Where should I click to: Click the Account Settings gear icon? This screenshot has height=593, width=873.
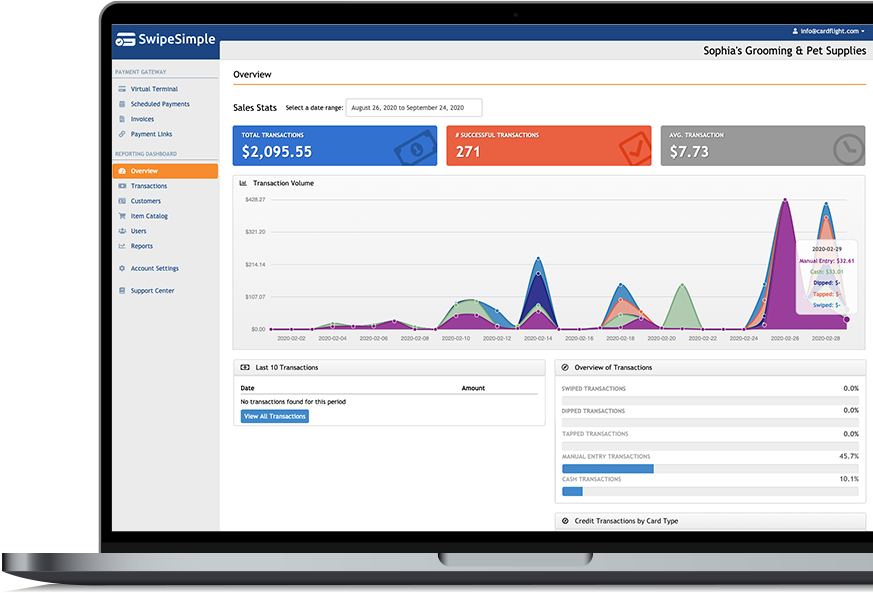tap(122, 268)
